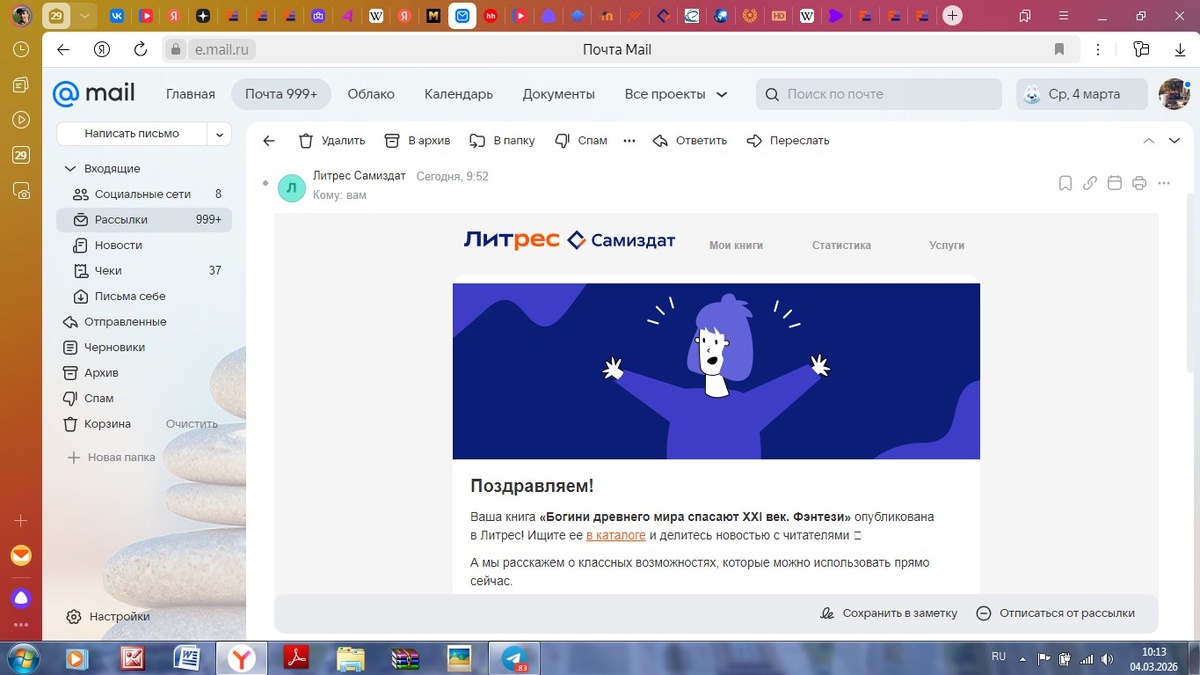The height and width of the screenshot is (675, 1200).
Task: Open Telegram from the taskbar
Action: 514,658
